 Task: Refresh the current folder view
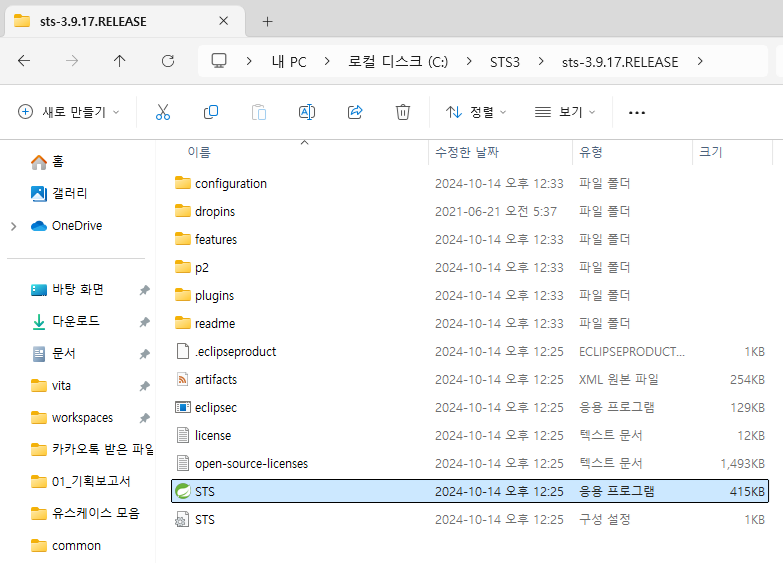pos(168,61)
